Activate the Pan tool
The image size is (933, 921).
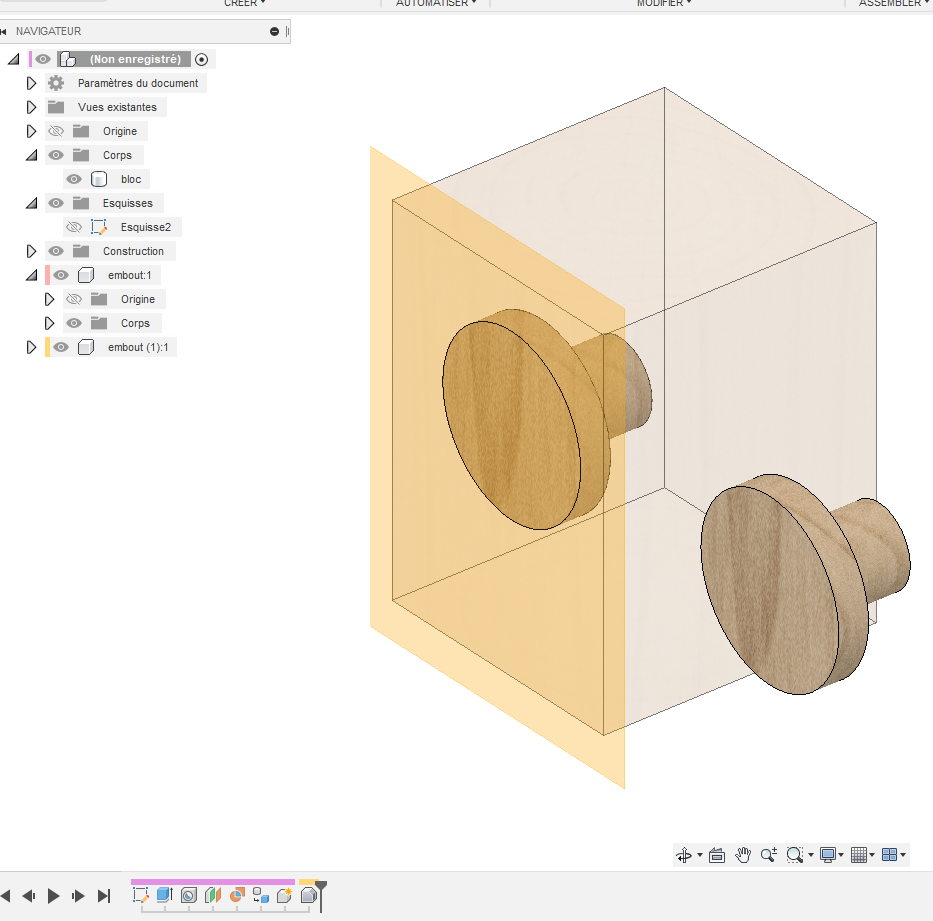[743, 855]
